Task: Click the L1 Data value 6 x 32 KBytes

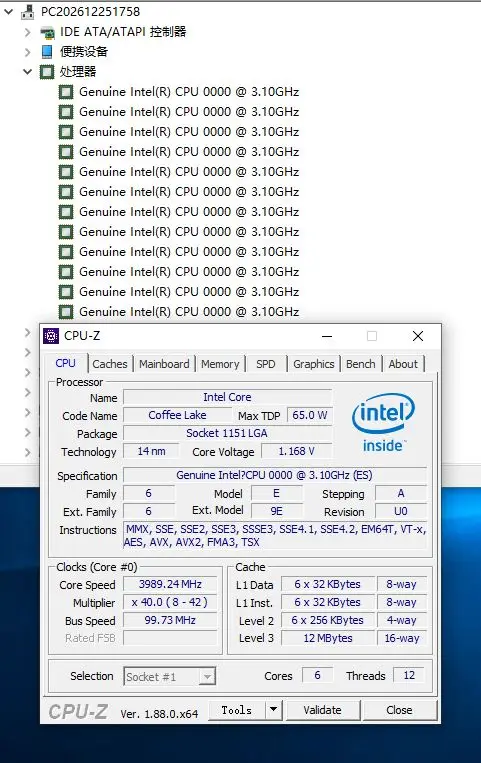Action: (x=328, y=584)
